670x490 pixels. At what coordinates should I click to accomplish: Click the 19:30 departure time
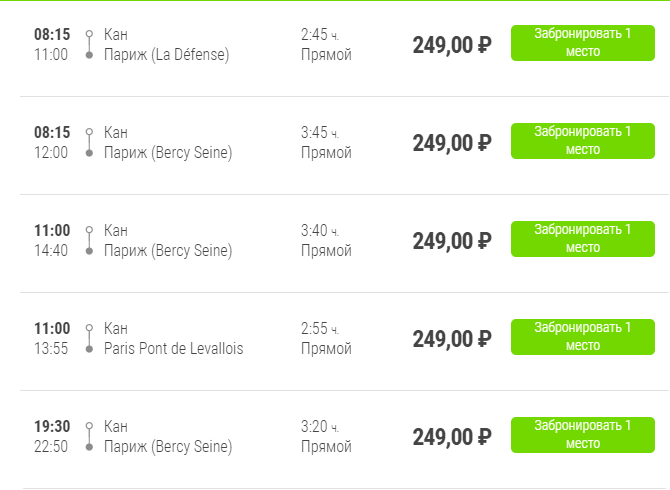click(x=52, y=426)
